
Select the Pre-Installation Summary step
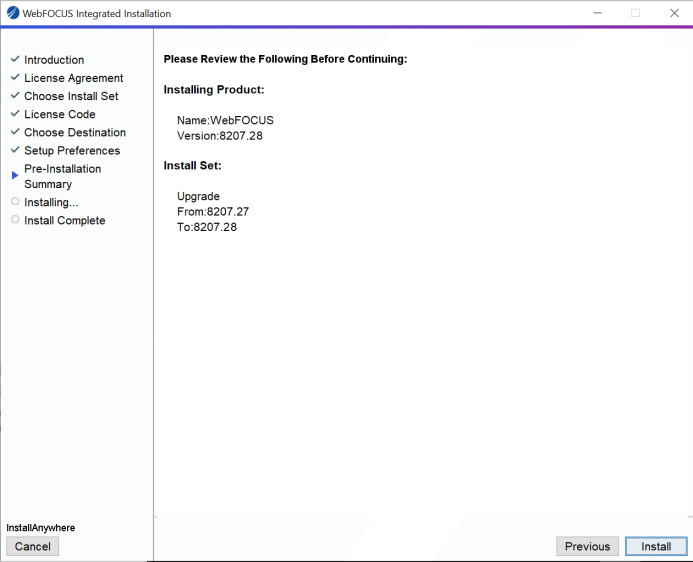click(x=62, y=176)
